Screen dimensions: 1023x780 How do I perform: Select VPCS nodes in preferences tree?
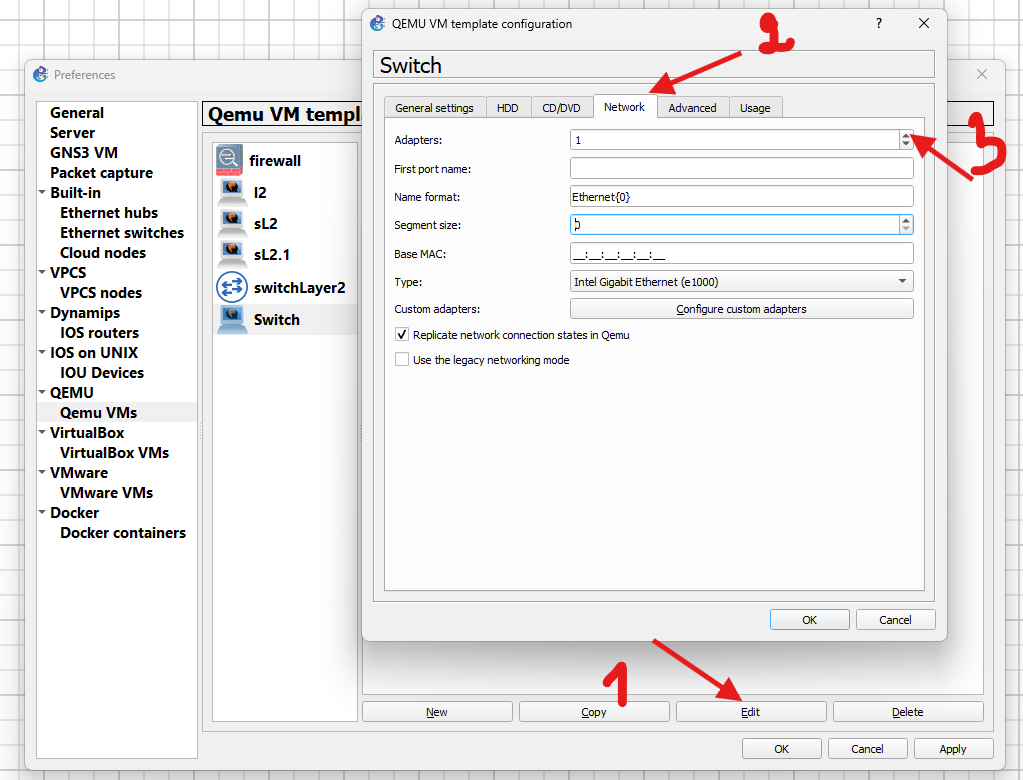click(101, 293)
